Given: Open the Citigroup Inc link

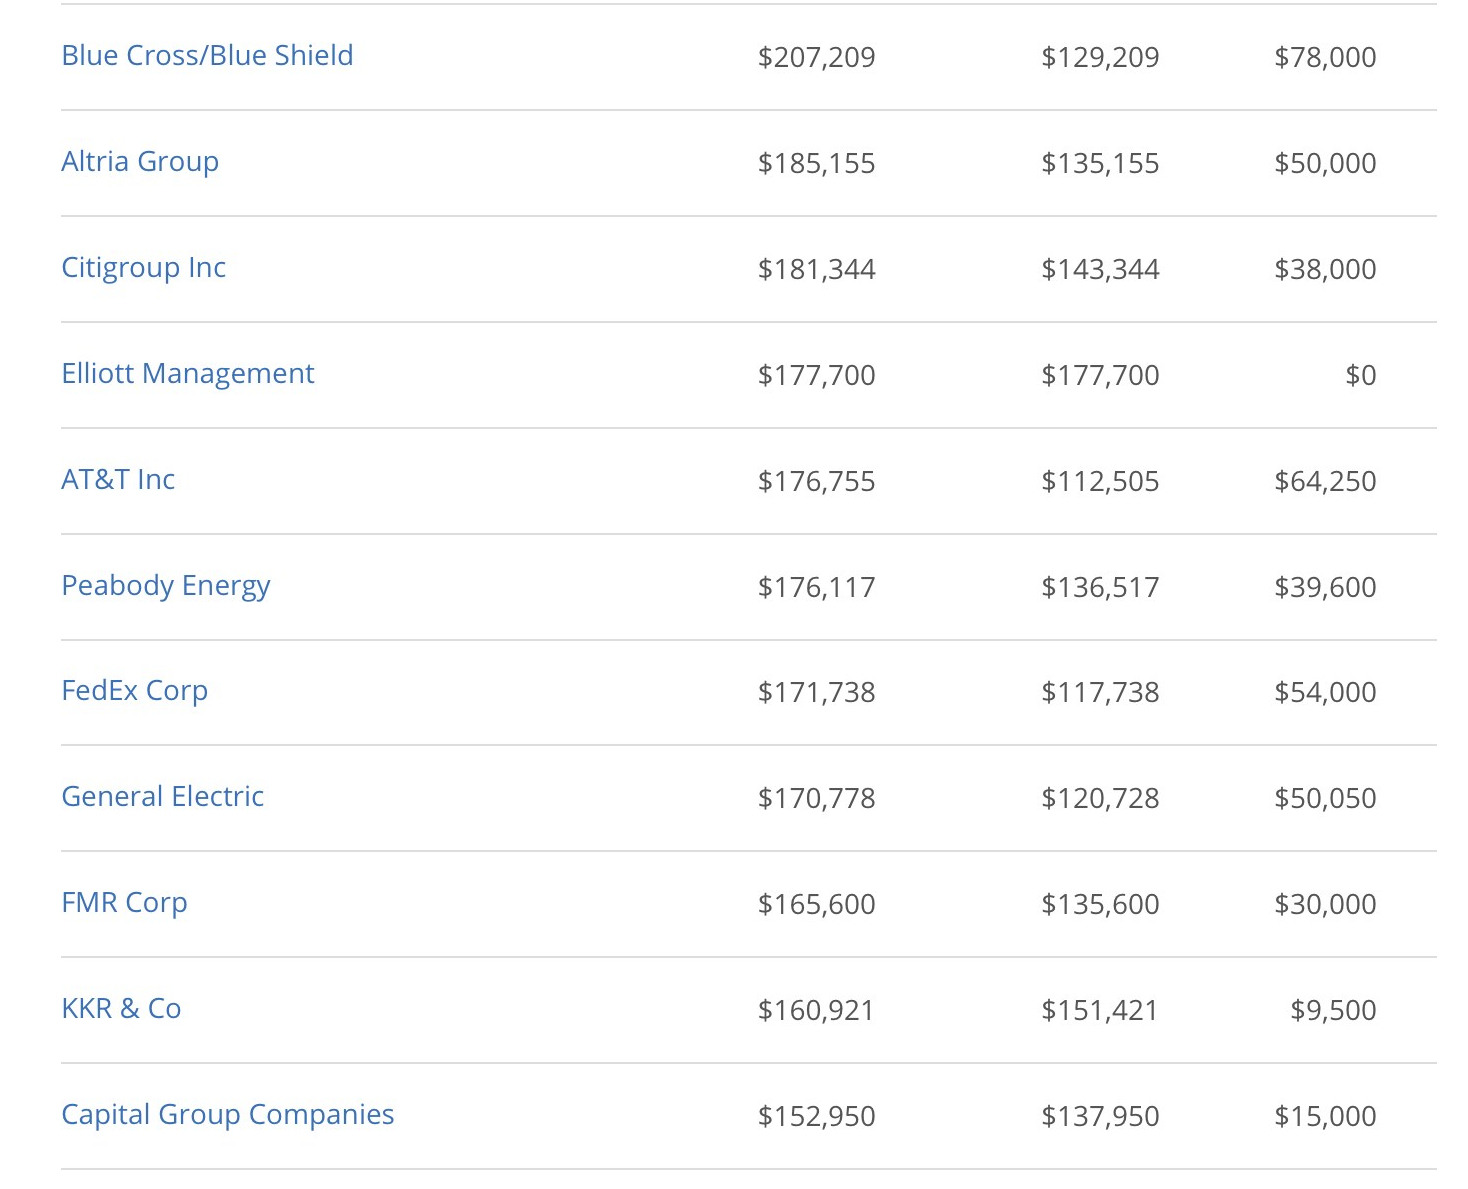Looking at the screenshot, I should (x=144, y=268).
